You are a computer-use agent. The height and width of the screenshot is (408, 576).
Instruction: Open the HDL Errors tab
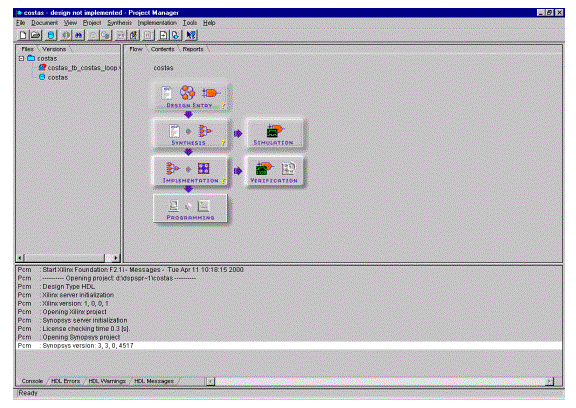pos(65,381)
